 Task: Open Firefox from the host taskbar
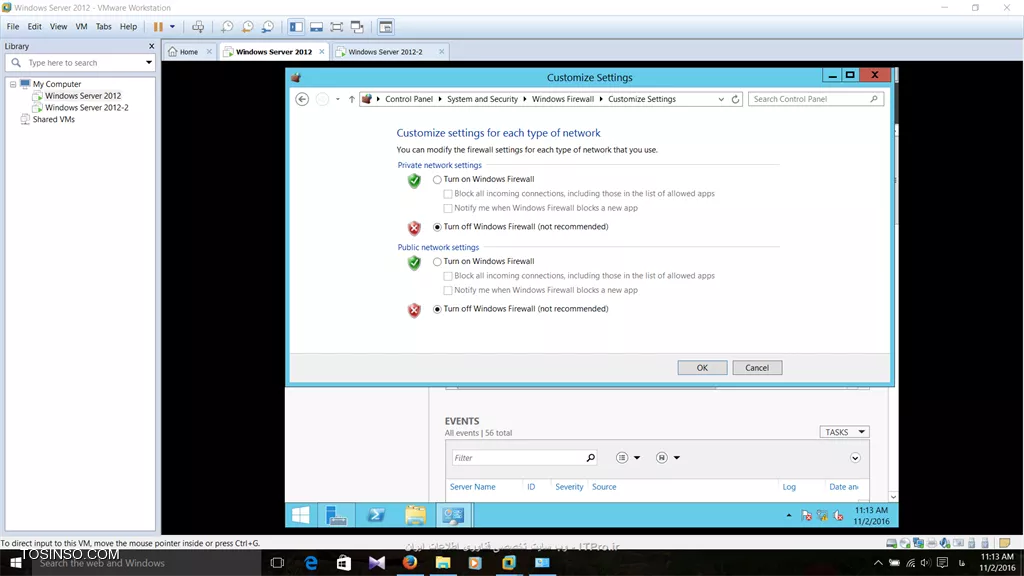(x=409, y=563)
